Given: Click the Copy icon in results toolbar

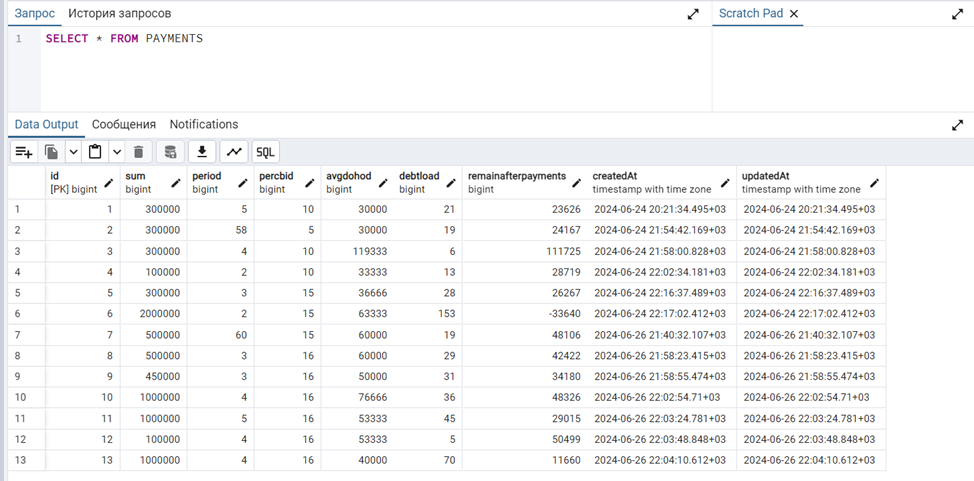Looking at the screenshot, I should [x=52, y=152].
